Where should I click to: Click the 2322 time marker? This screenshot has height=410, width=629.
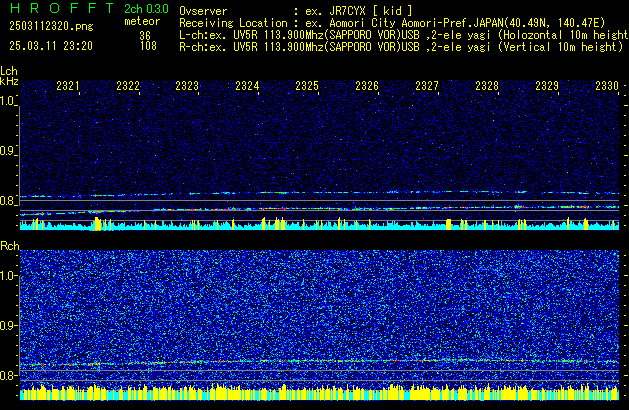(128, 86)
